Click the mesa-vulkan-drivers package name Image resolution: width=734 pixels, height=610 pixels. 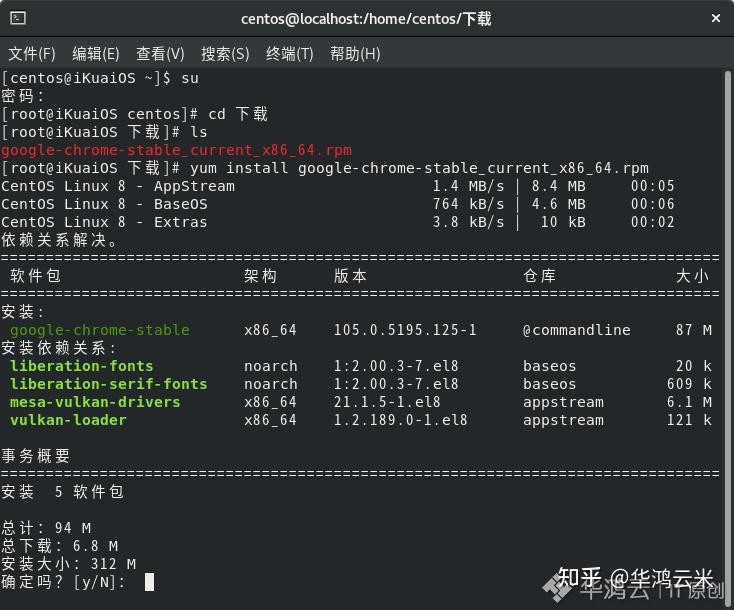point(95,402)
